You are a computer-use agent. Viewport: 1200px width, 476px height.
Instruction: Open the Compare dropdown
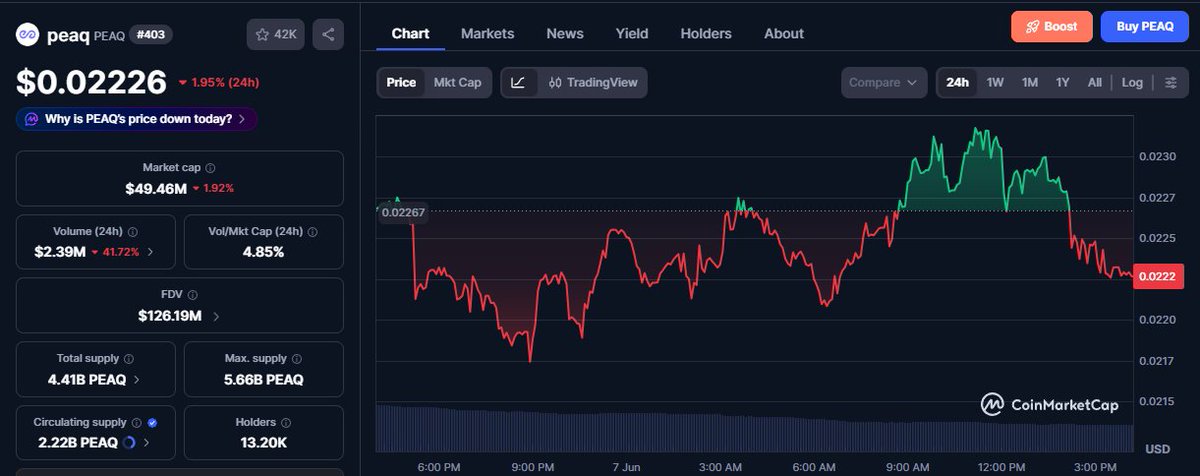tap(884, 82)
